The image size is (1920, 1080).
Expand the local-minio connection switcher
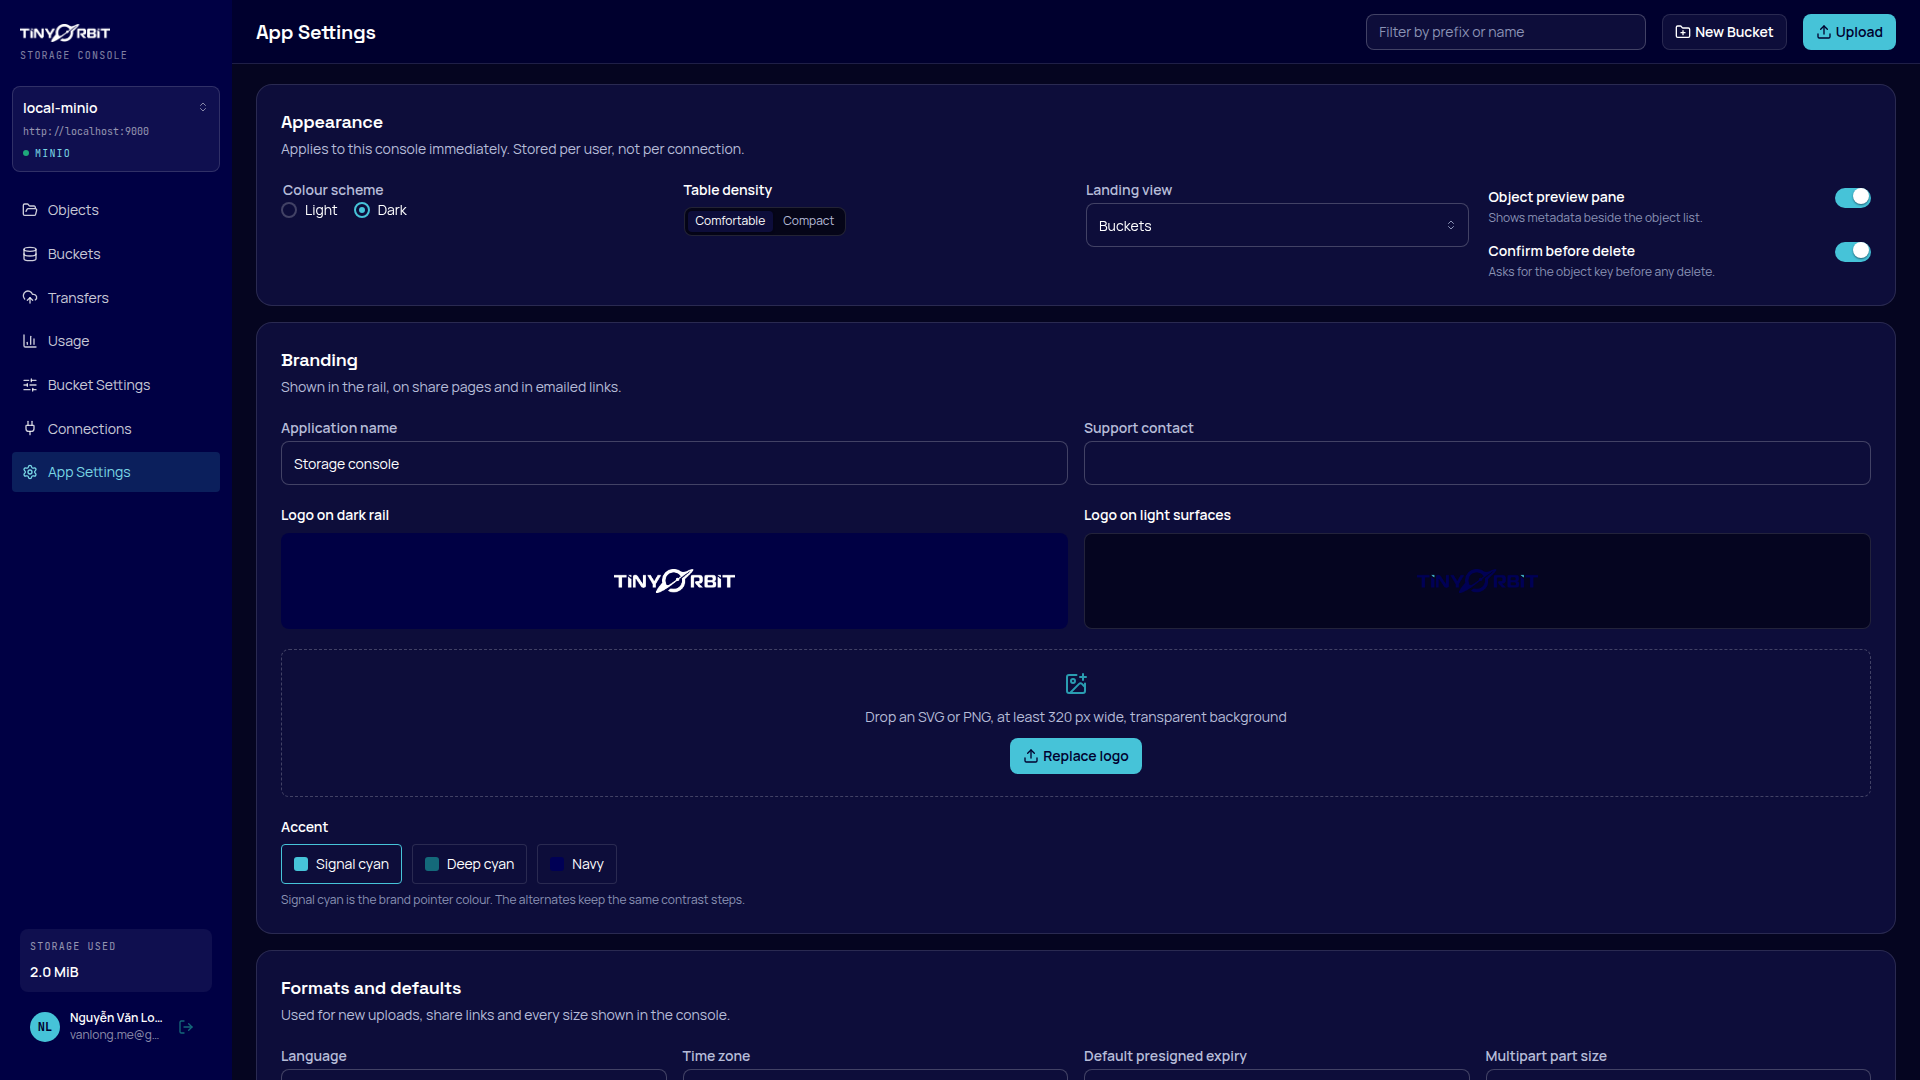pos(116,129)
